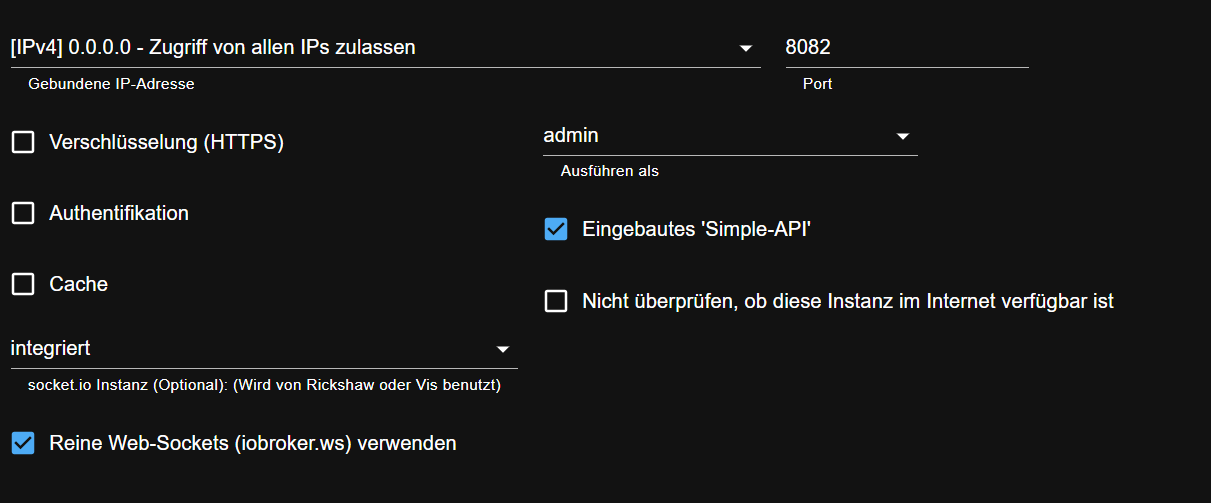Click the 'Nicht überprüfen, ob diese Instanz' label

pos(847,301)
